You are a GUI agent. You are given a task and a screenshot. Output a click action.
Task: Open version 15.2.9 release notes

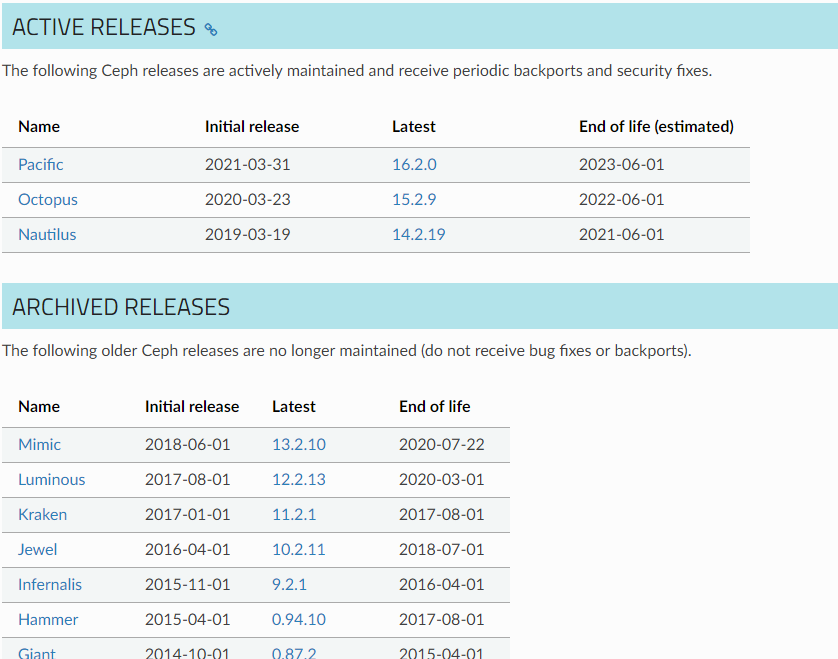(x=414, y=199)
